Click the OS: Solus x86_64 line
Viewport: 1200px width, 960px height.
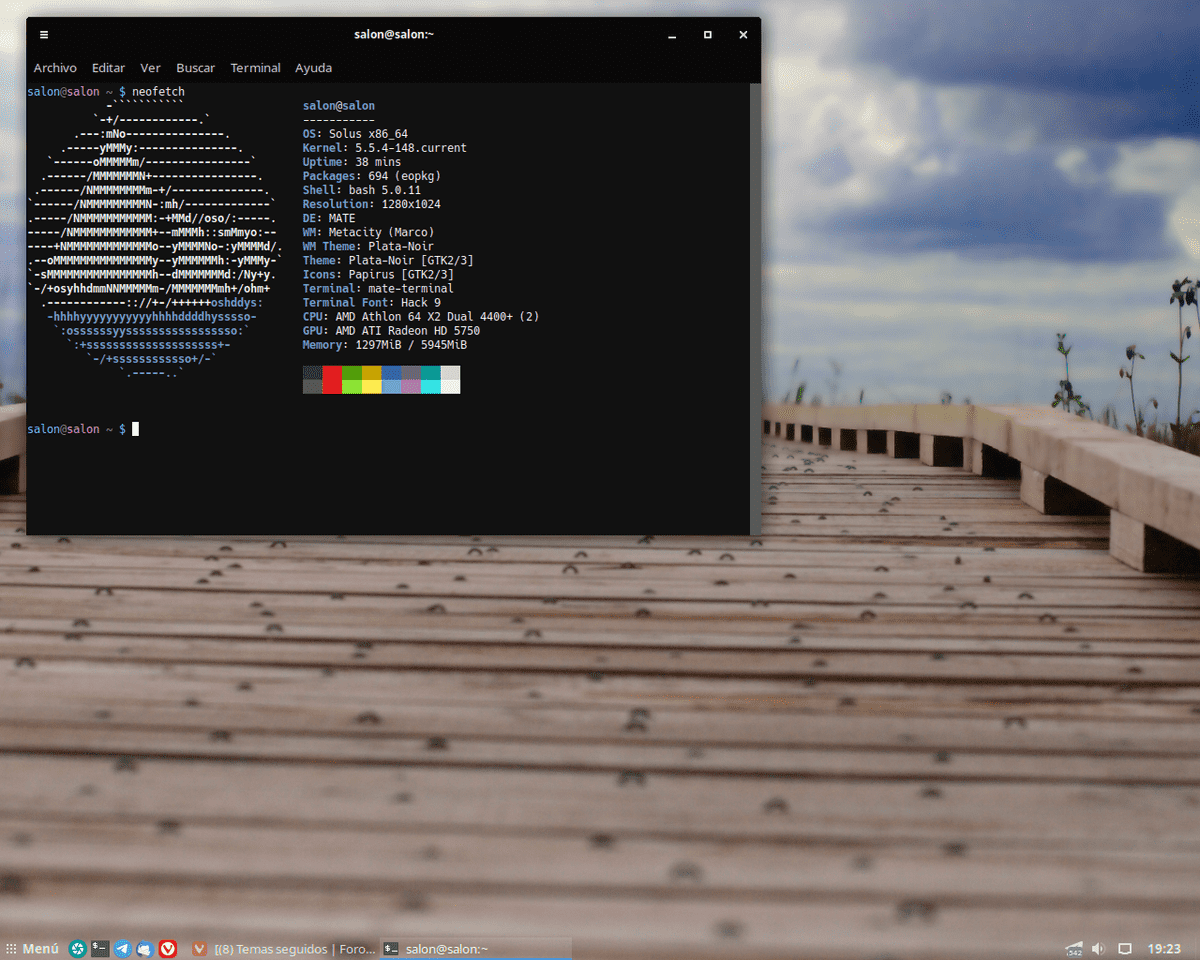355,134
